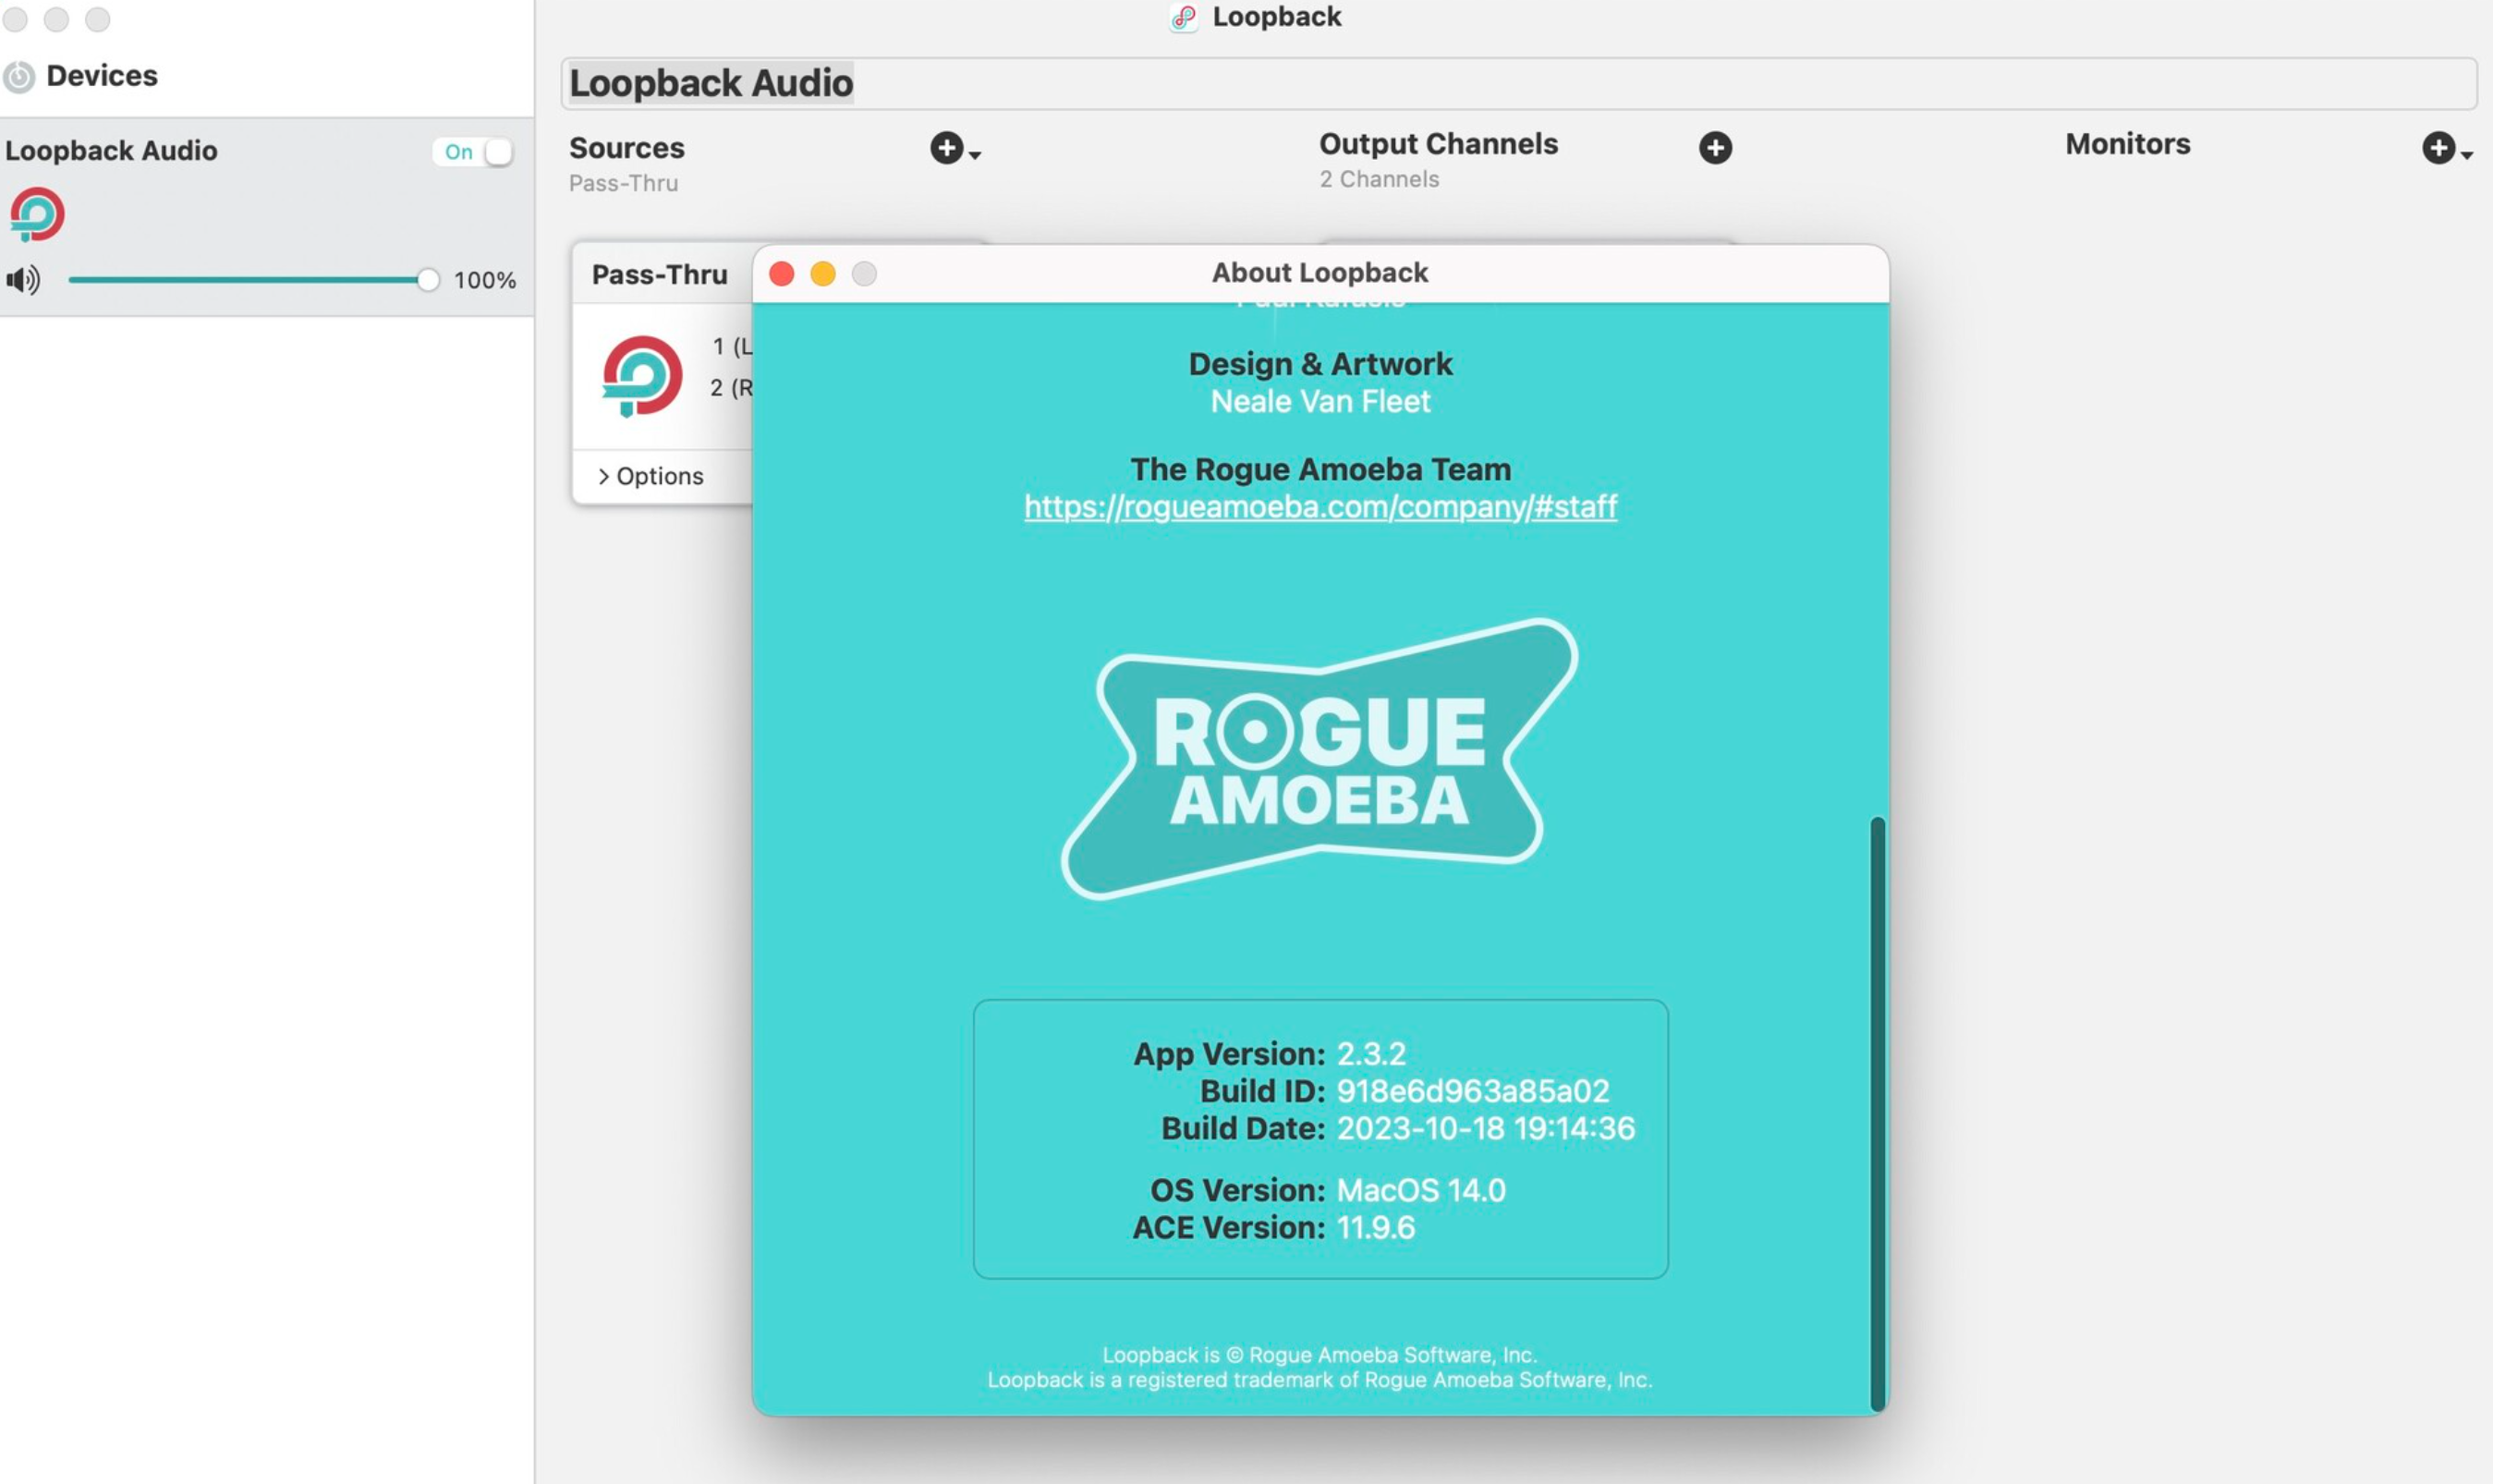Add an output channel with the plus icon

[1715, 148]
